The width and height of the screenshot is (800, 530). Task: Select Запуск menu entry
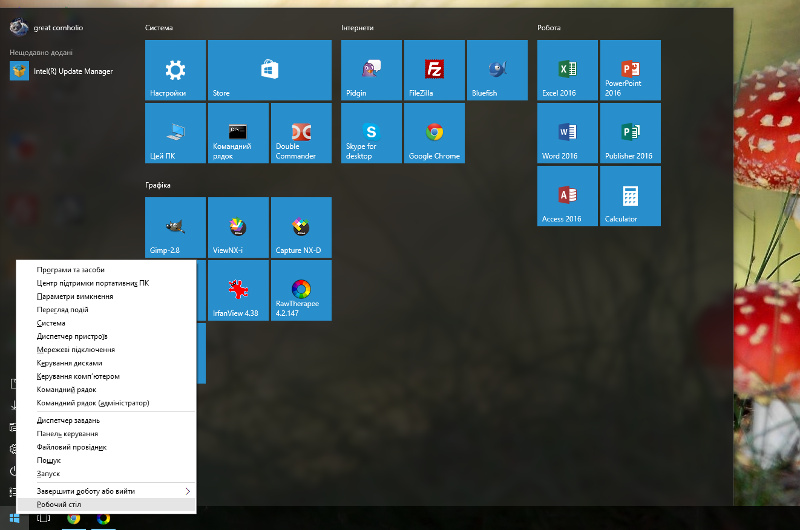[x=106, y=474]
